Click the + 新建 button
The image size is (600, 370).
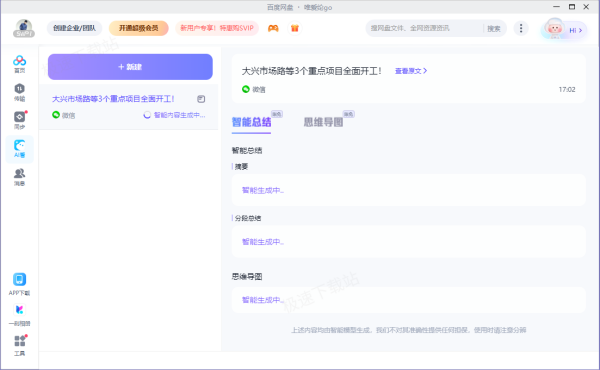point(130,67)
